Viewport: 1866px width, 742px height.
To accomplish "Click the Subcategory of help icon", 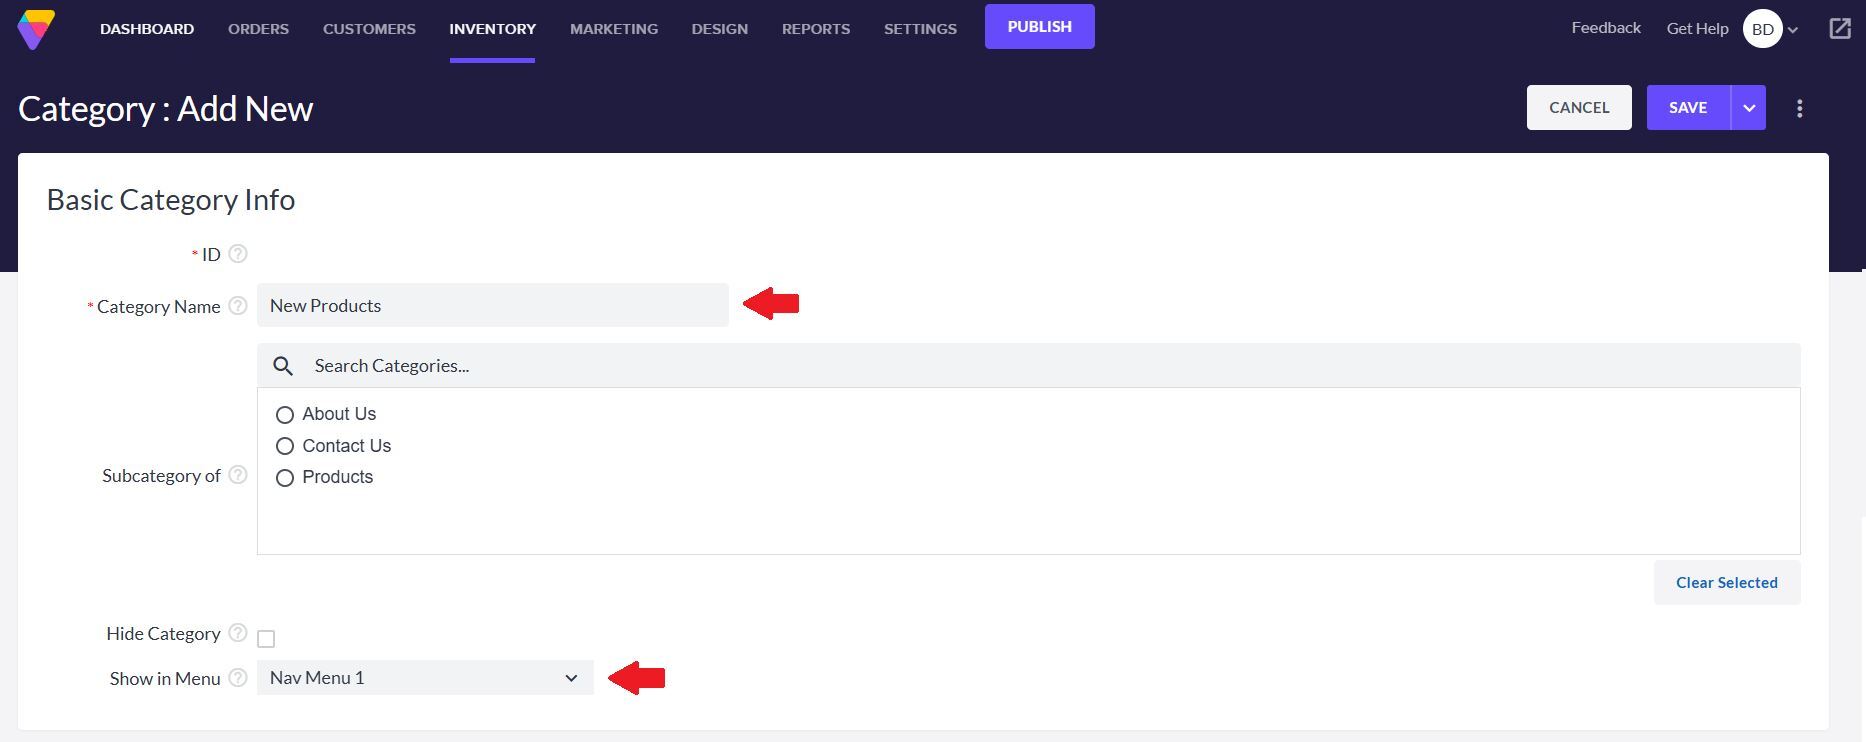I will [x=237, y=476].
